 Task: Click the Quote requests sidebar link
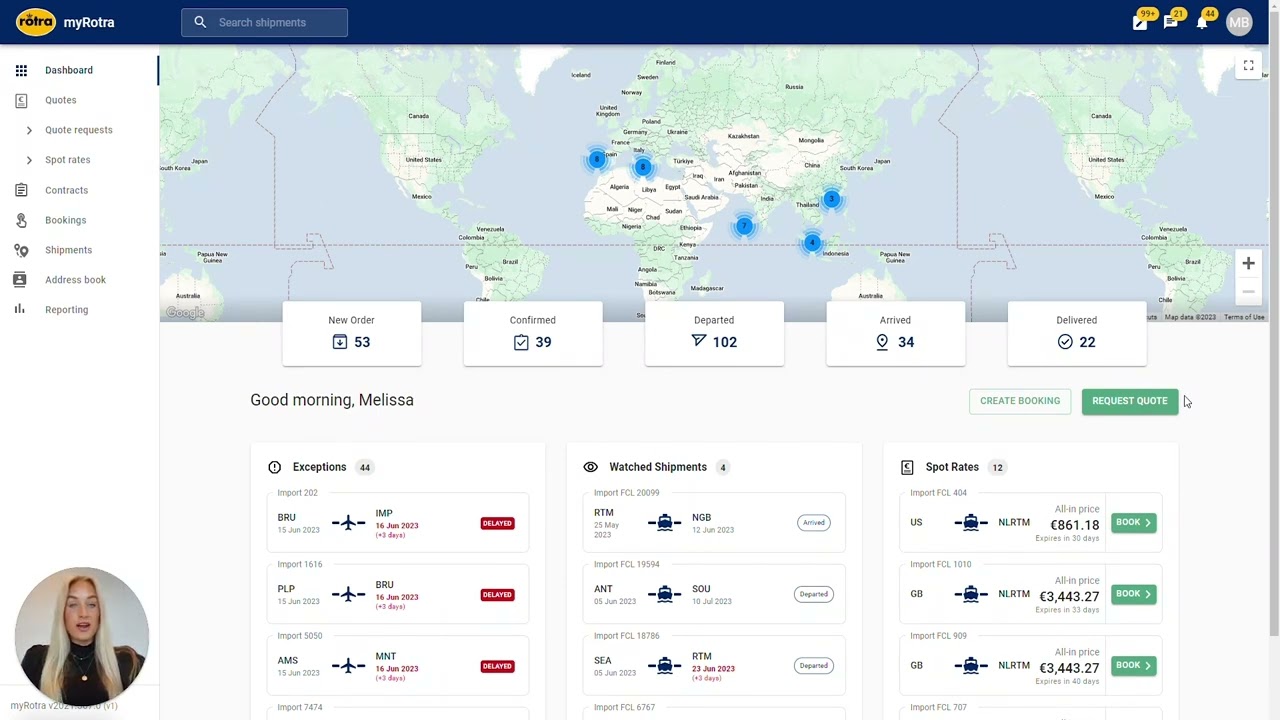79,130
